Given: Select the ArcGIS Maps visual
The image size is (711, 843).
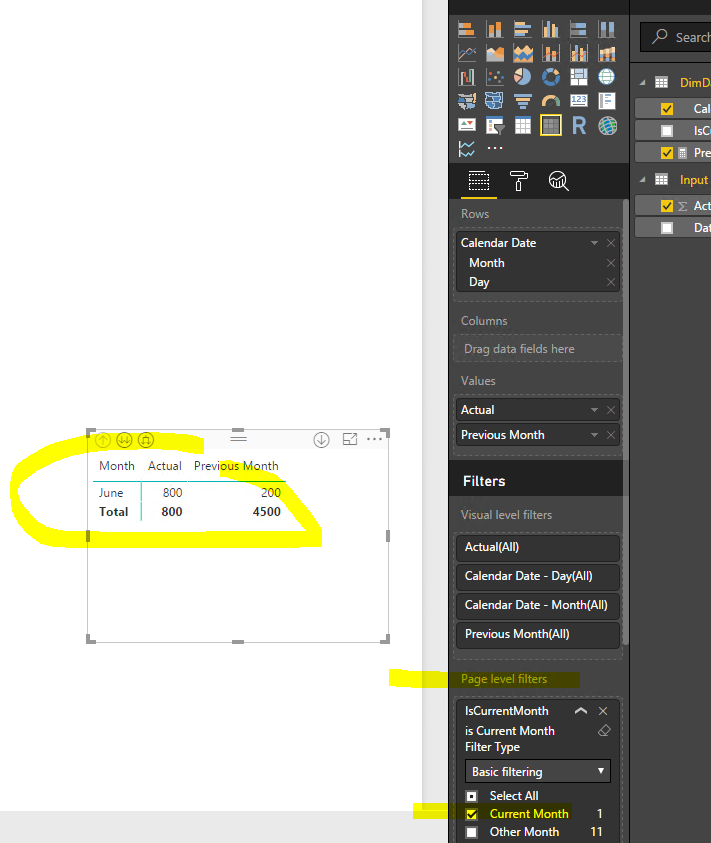Looking at the screenshot, I should coord(607,126).
